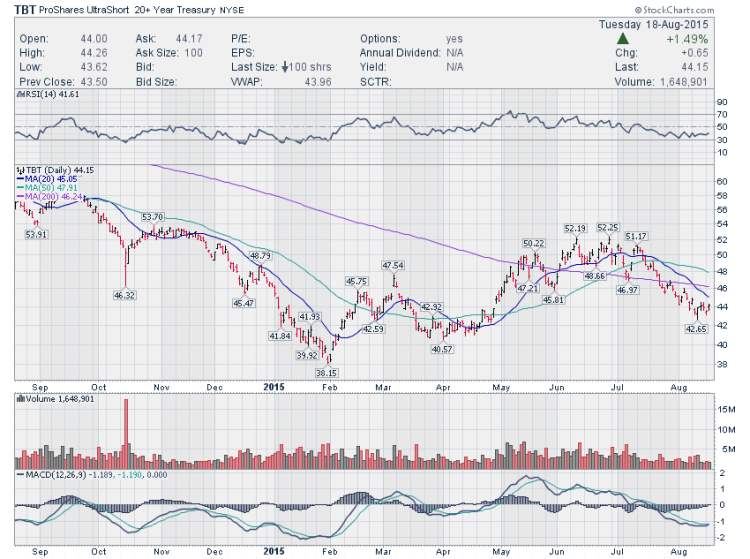This screenshot has width=750, height=559.
Task: Click the 51.17 price annotation
Action: (x=636, y=236)
